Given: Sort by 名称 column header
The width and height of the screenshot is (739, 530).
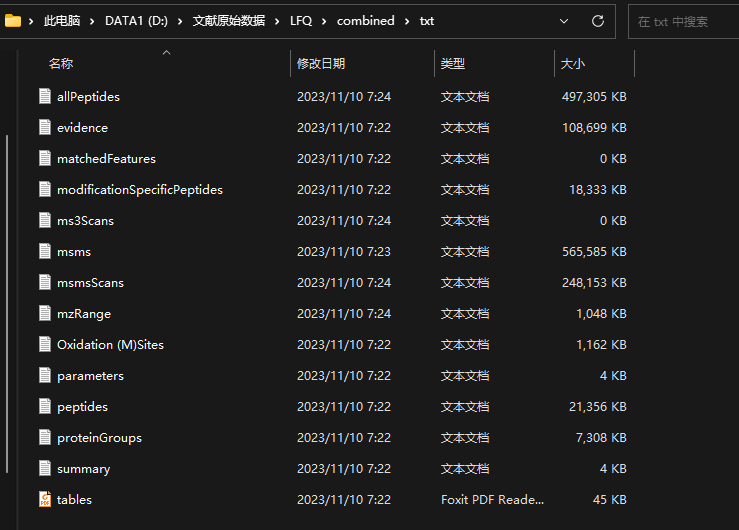Looking at the screenshot, I should [61, 64].
